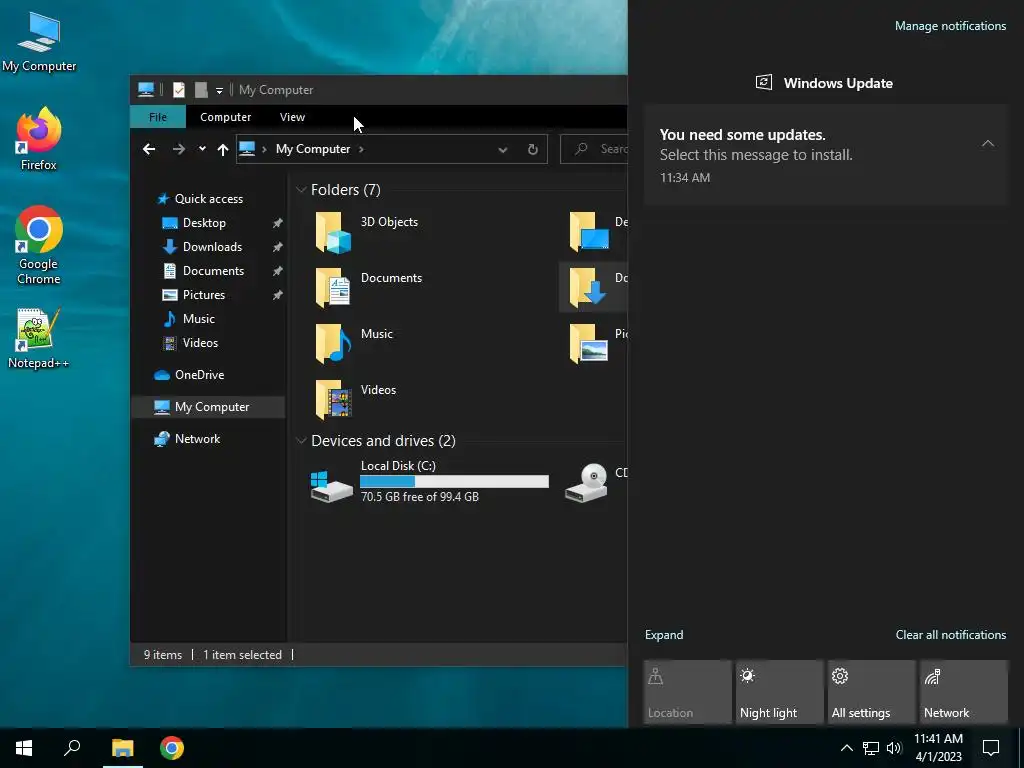Select the Documents folder in main pane
Viewport: 1024px width, 768px height.
click(x=369, y=287)
